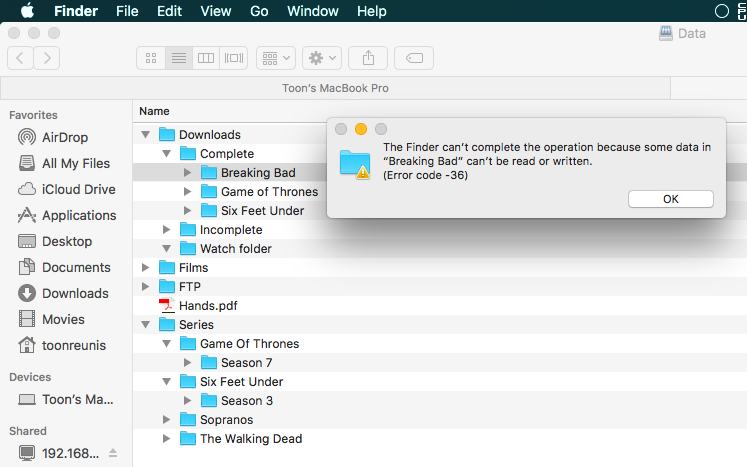
Task: Open the Action gear menu
Action: tap(322, 58)
